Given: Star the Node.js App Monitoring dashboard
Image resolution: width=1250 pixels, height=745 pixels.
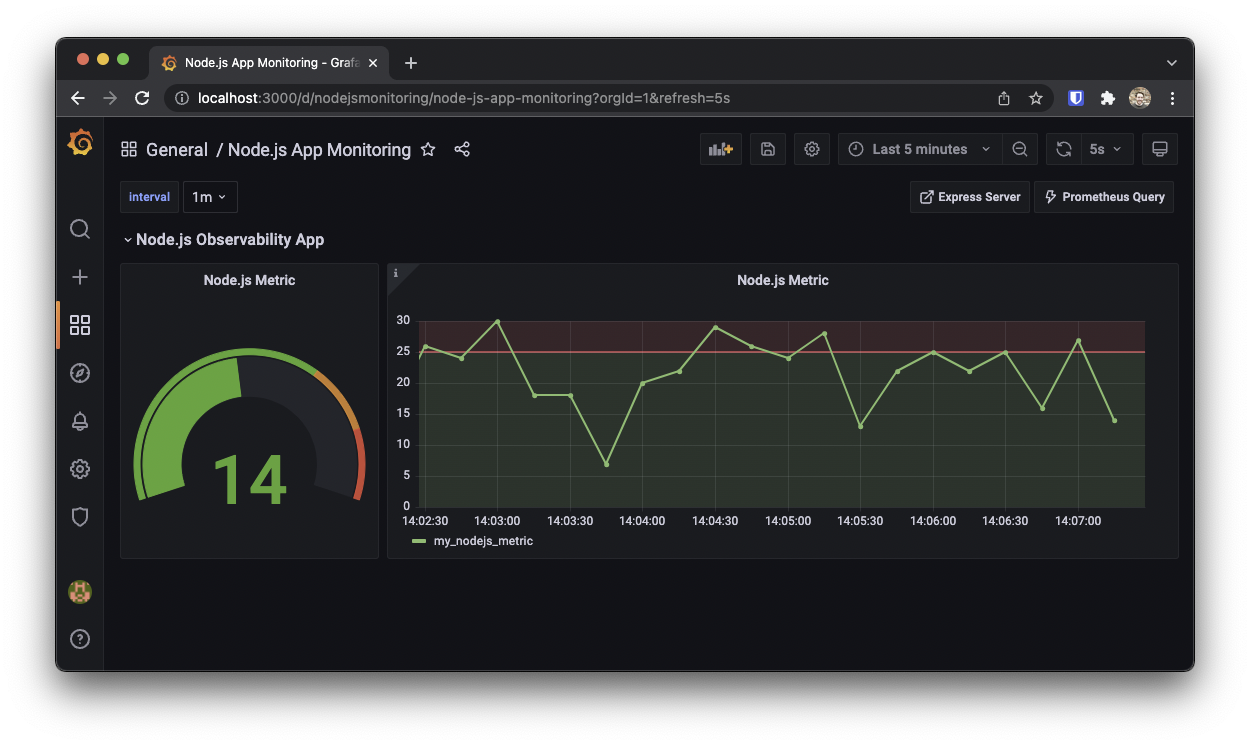Looking at the screenshot, I should pos(428,149).
